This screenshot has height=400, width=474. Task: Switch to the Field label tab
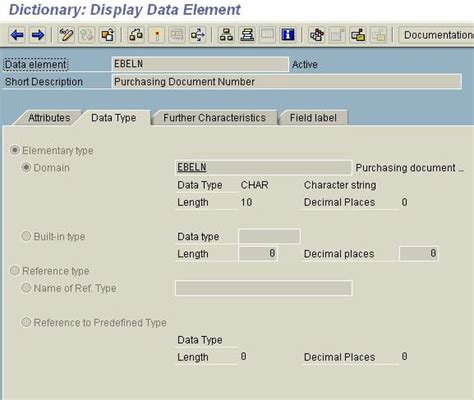point(313,118)
